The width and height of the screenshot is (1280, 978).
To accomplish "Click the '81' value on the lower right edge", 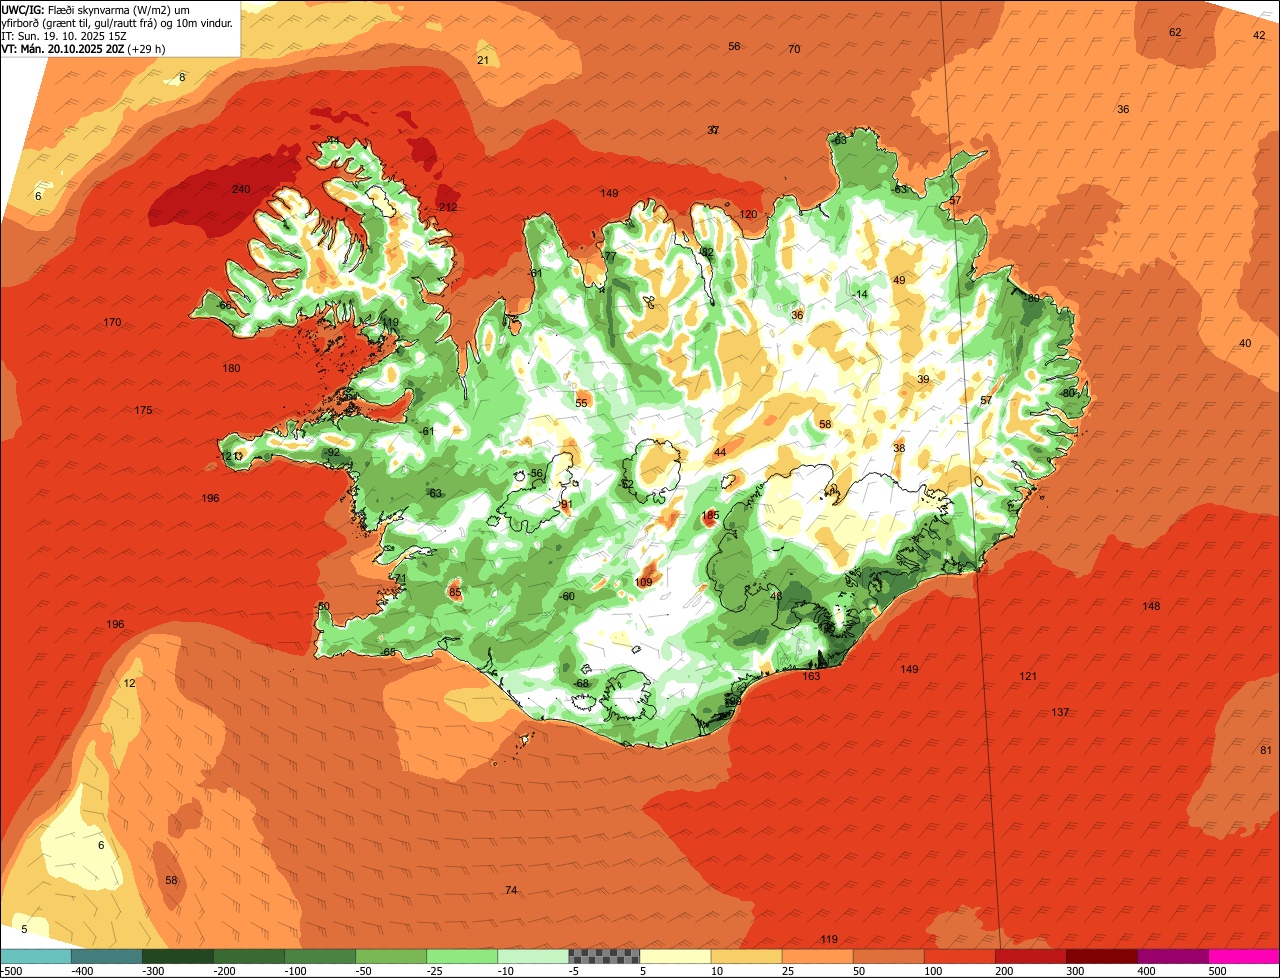I will click(x=1266, y=750).
